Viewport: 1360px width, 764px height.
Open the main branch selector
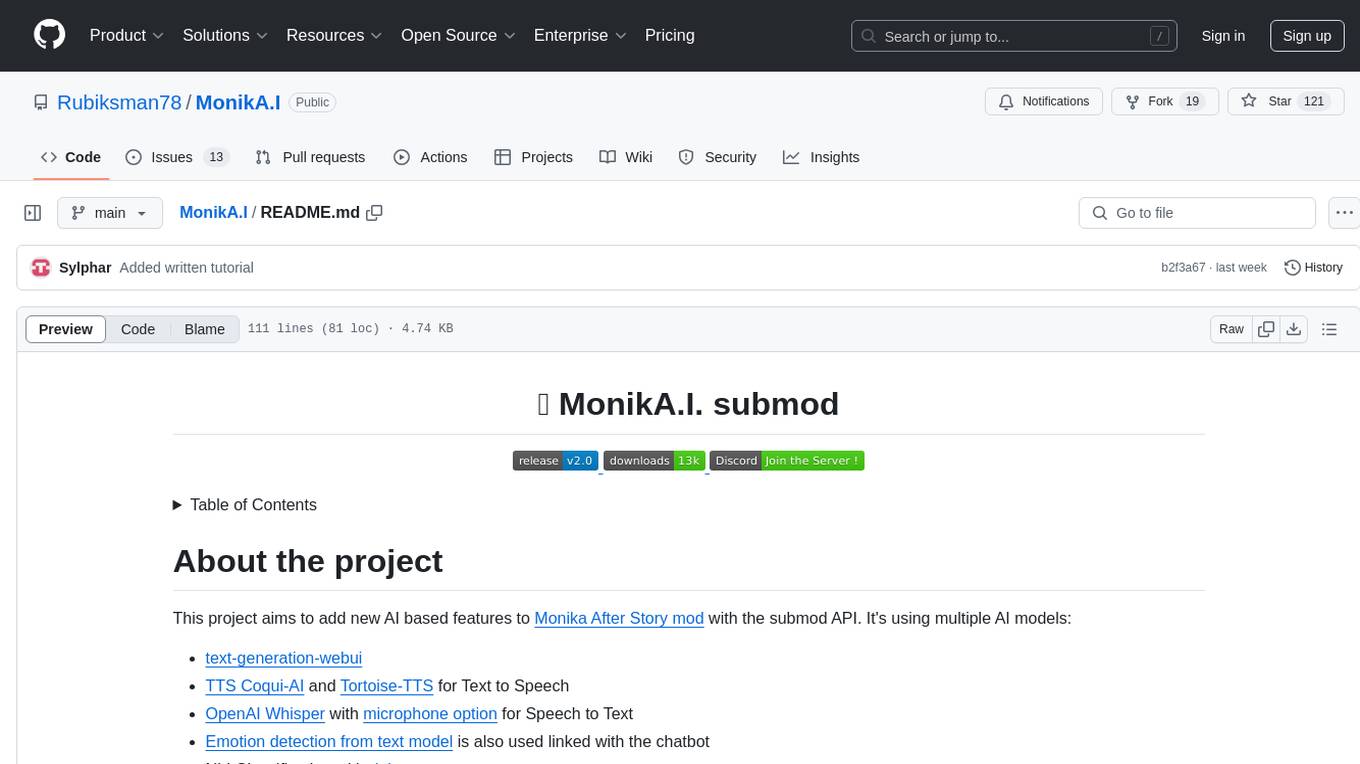[x=110, y=213]
